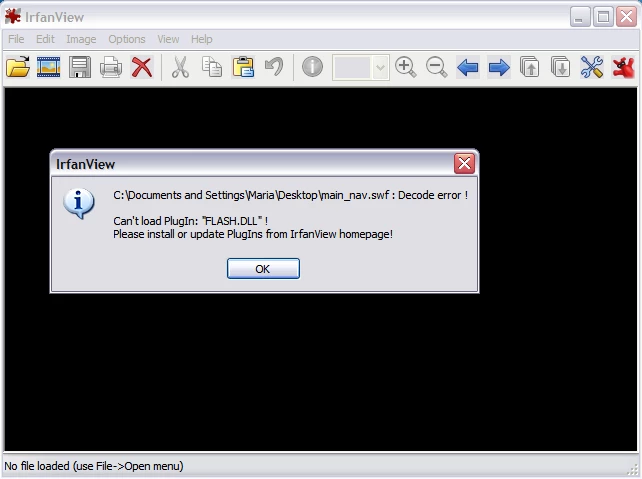
Task: Click the "No file loaded" status bar text
Action: click(x=94, y=466)
